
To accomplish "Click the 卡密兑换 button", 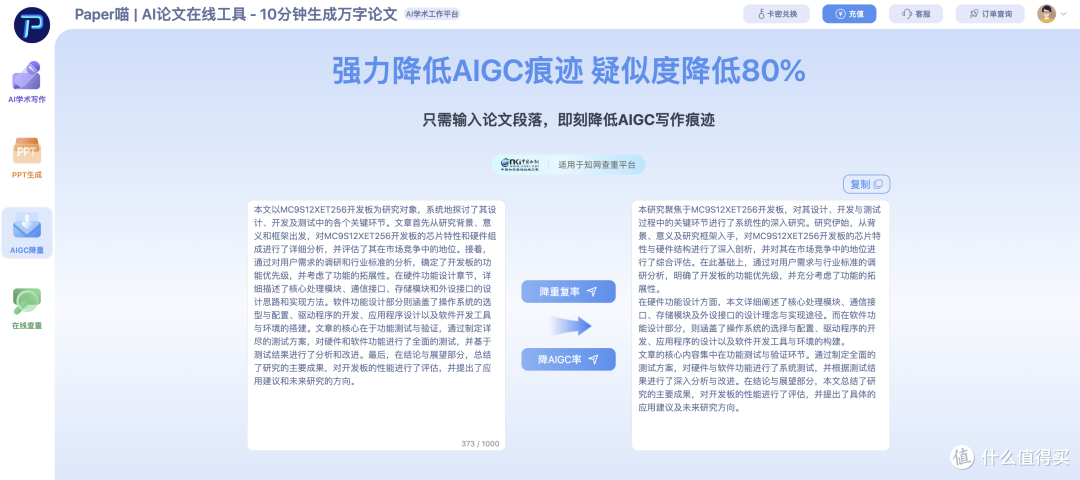I will click(x=776, y=14).
